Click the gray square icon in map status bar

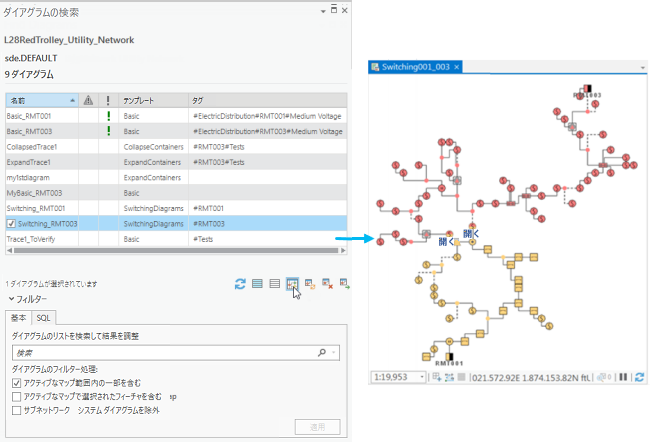[461, 377]
